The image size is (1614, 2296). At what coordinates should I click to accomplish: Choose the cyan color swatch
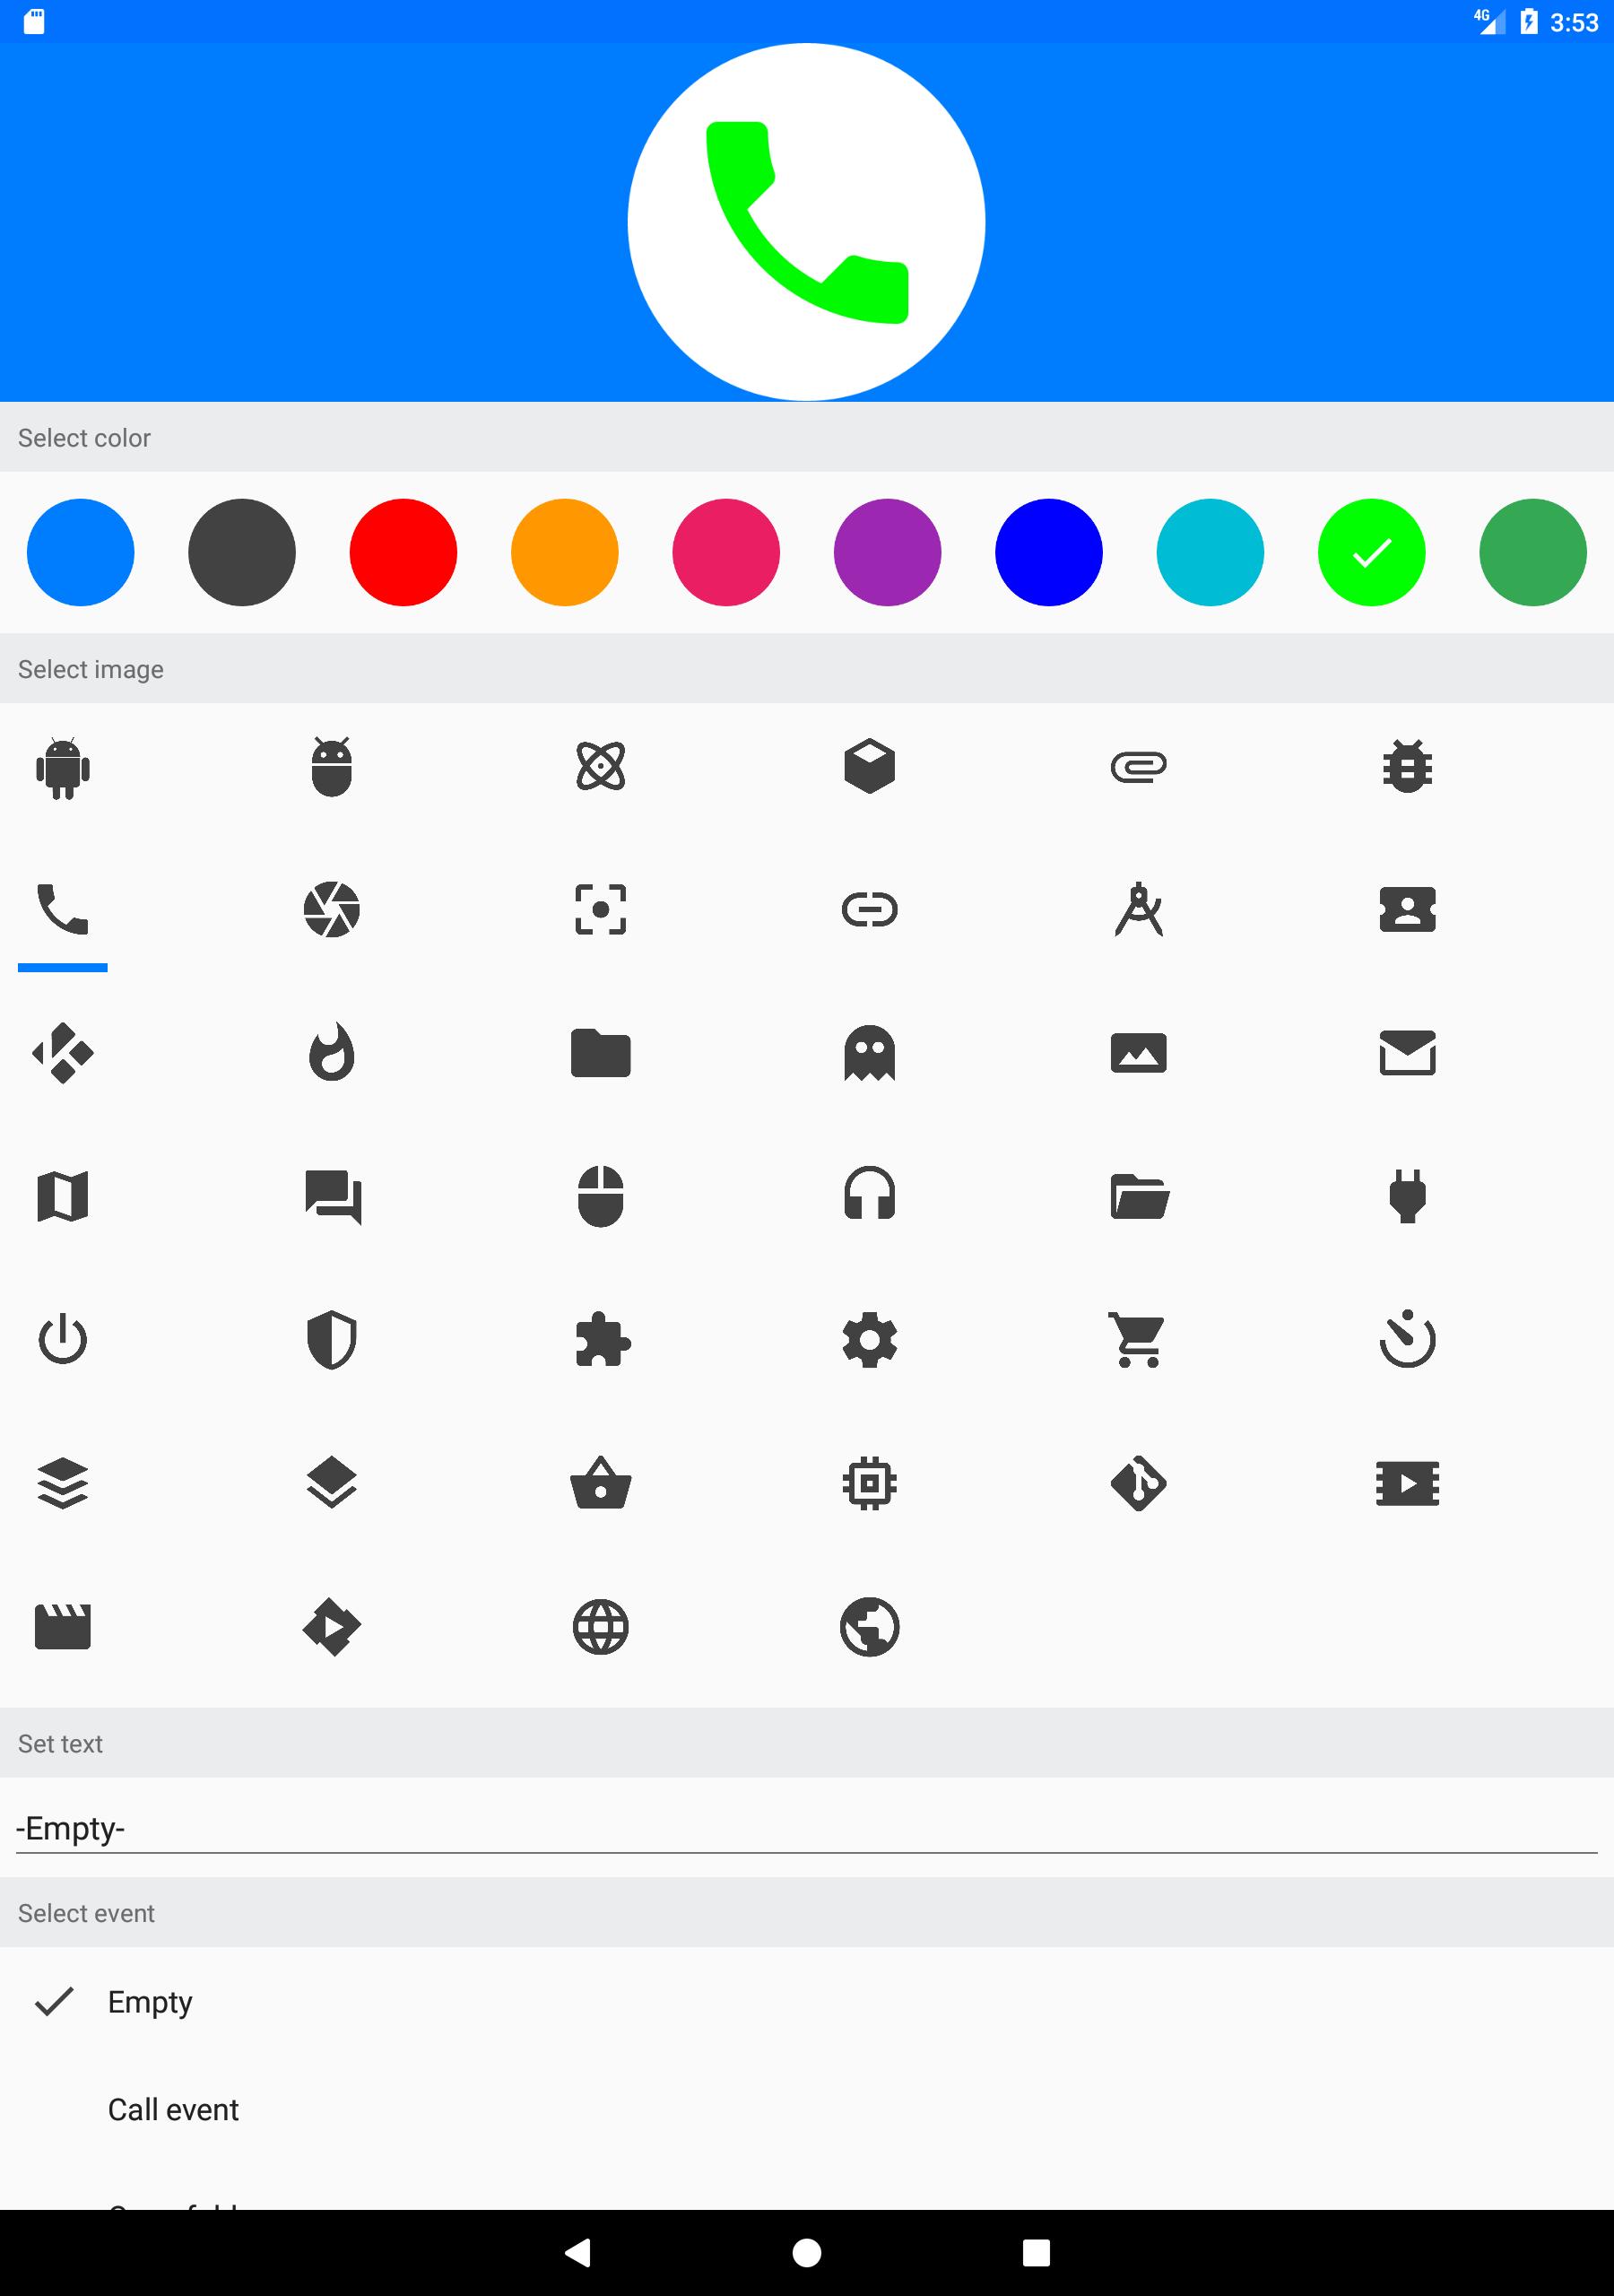[1210, 552]
